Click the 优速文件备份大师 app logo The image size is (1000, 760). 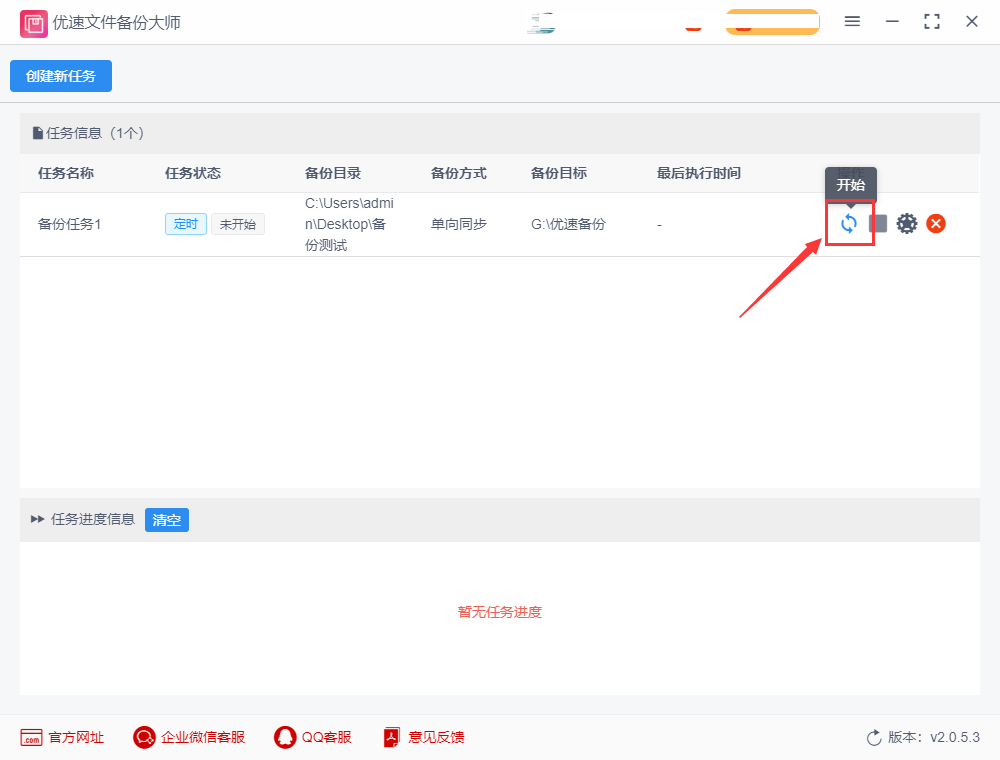click(x=34, y=23)
